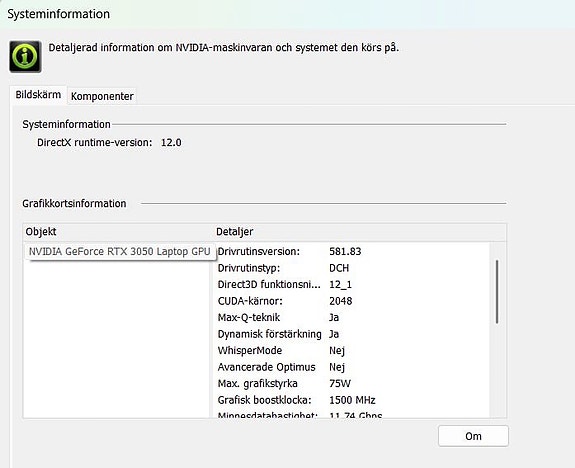Click the Systeminformation window title

click(x=59, y=14)
